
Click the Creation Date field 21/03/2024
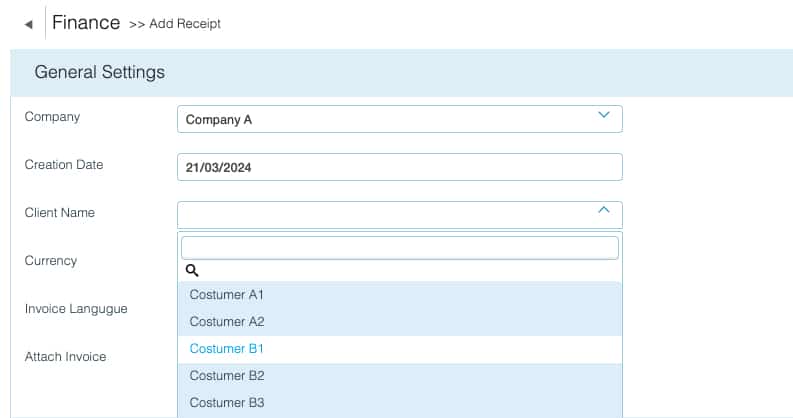(x=400, y=167)
